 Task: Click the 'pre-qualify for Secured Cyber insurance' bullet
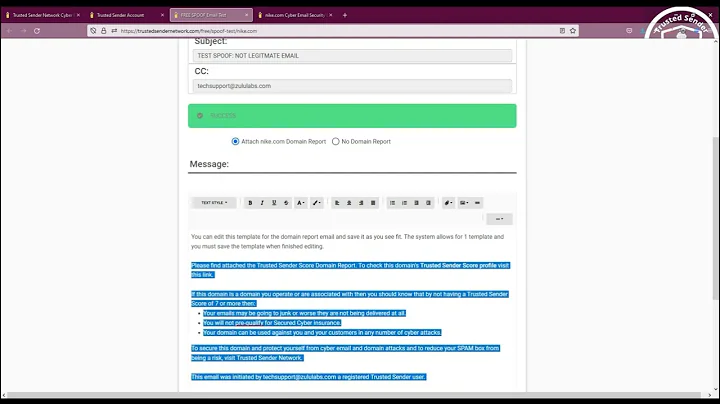pos(272,323)
